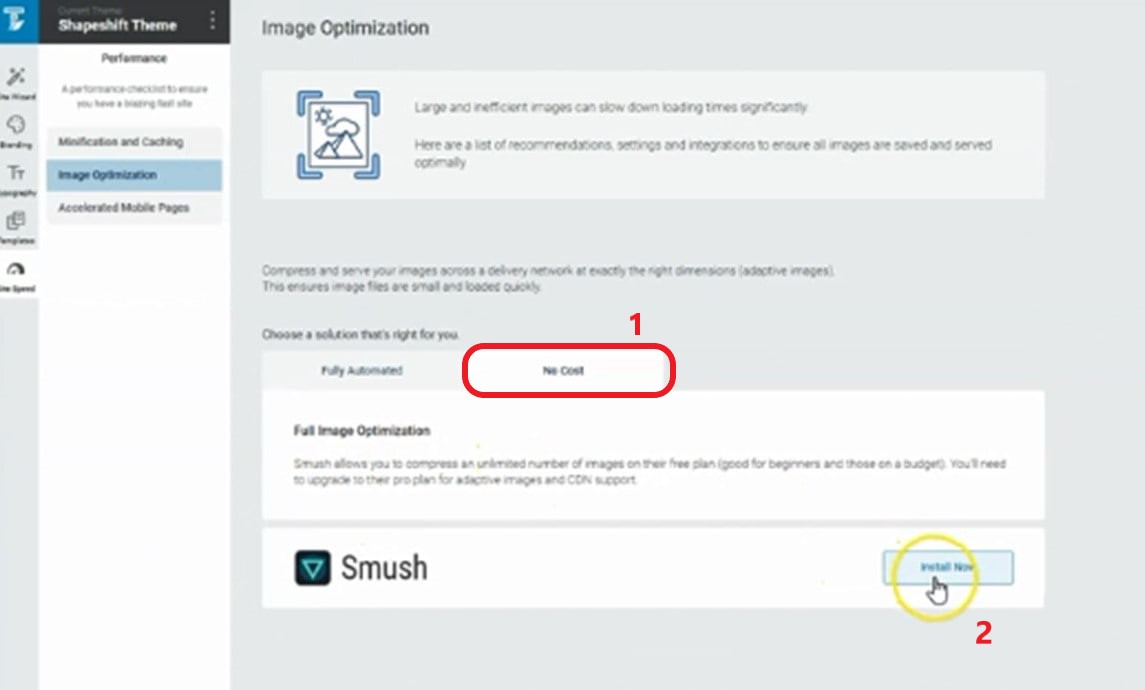Click the Performance panel heading
The width and height of the screenshot is (1145, 690).
click(x=134, y=58)
